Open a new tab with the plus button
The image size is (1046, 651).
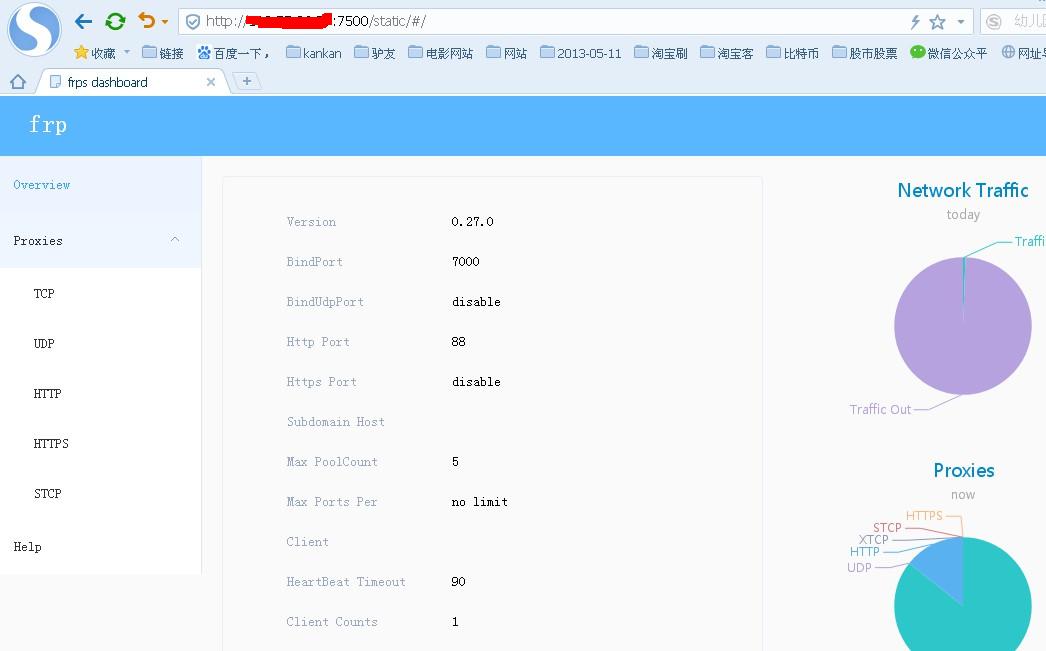[x=246, y=81]
